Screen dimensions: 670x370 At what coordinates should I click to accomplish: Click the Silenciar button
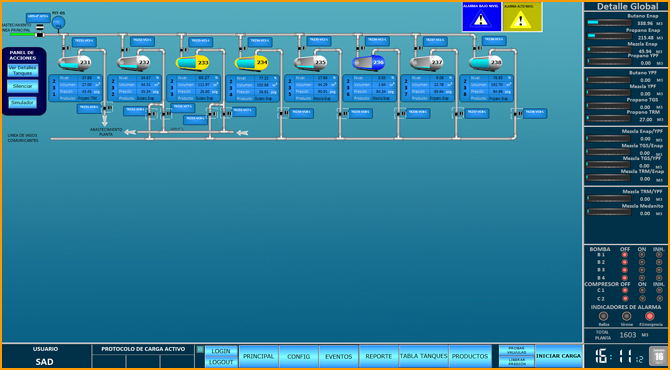tap(23, 86)
